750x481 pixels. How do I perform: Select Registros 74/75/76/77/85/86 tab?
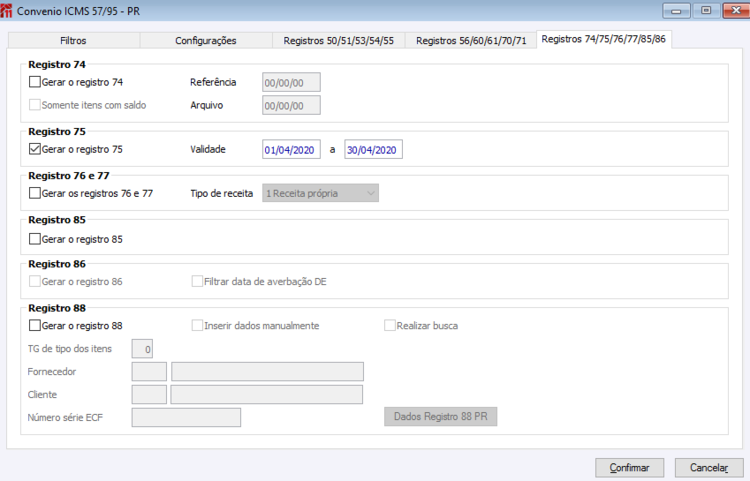click(604, 39)
